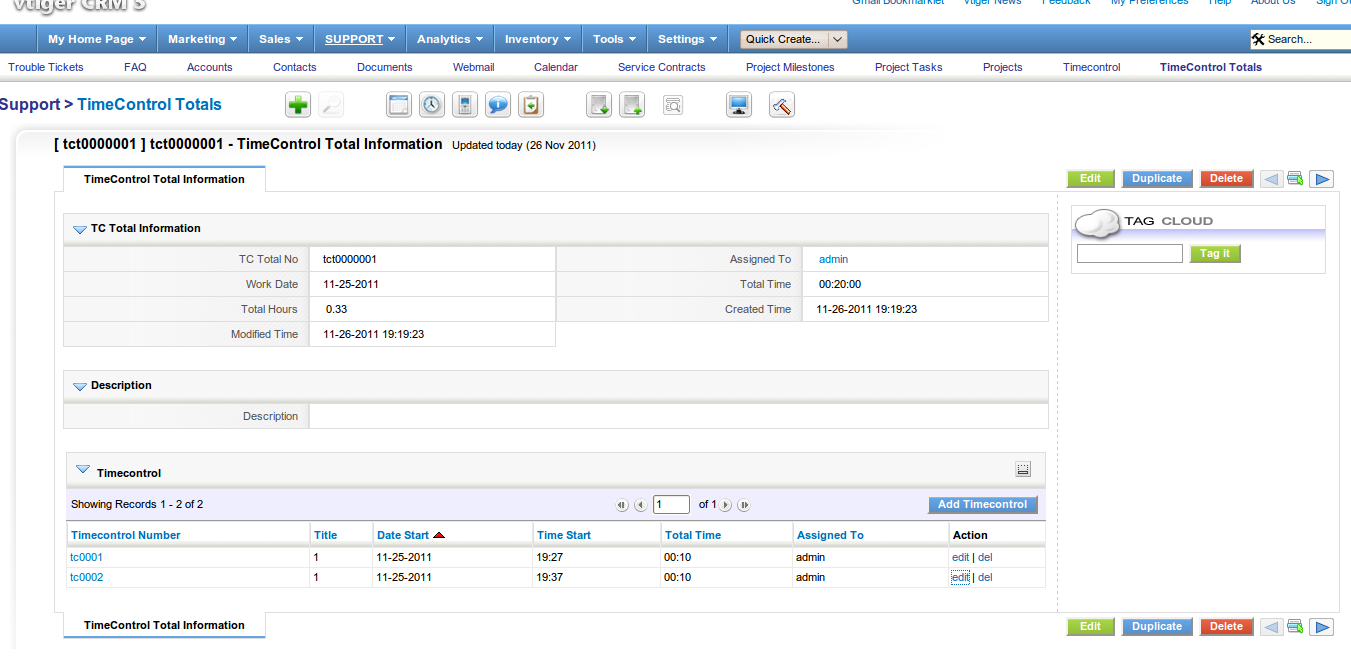Click the green plus create icon

click(298, 105)
